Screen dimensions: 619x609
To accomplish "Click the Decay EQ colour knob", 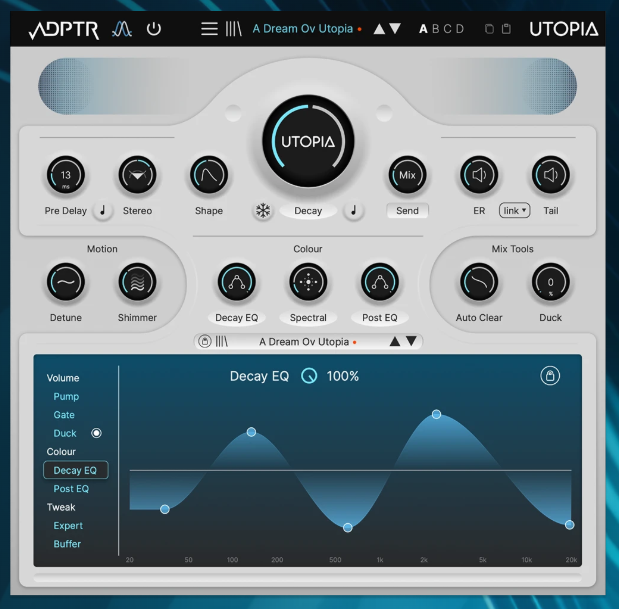I will 236,282.
